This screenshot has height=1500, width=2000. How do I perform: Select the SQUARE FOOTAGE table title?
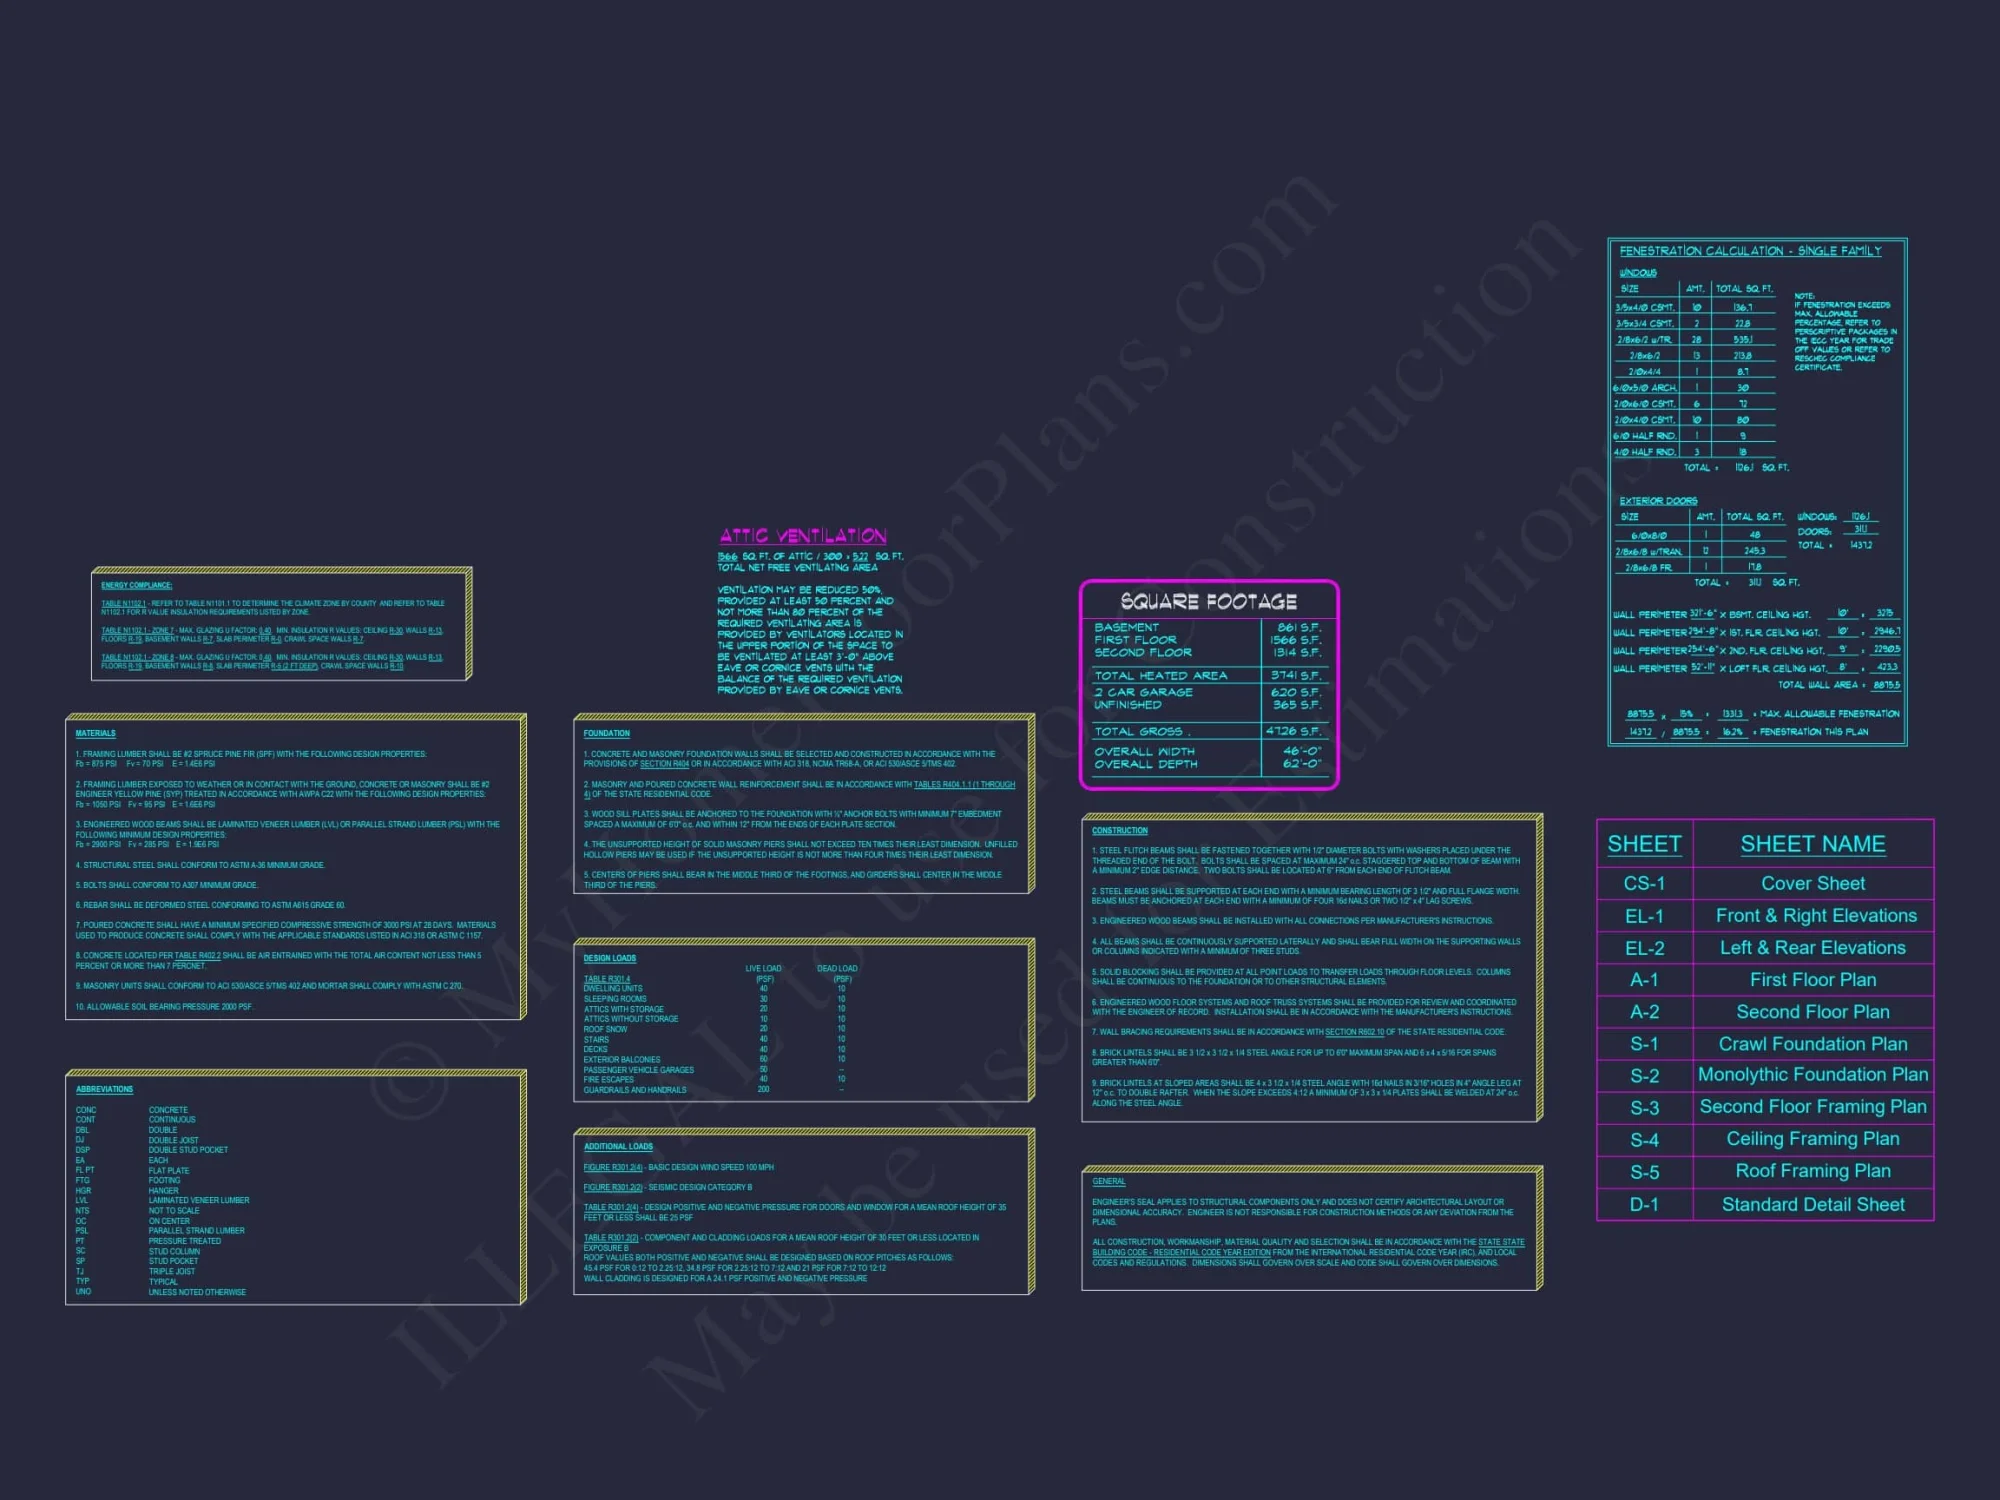point(1208,601)
